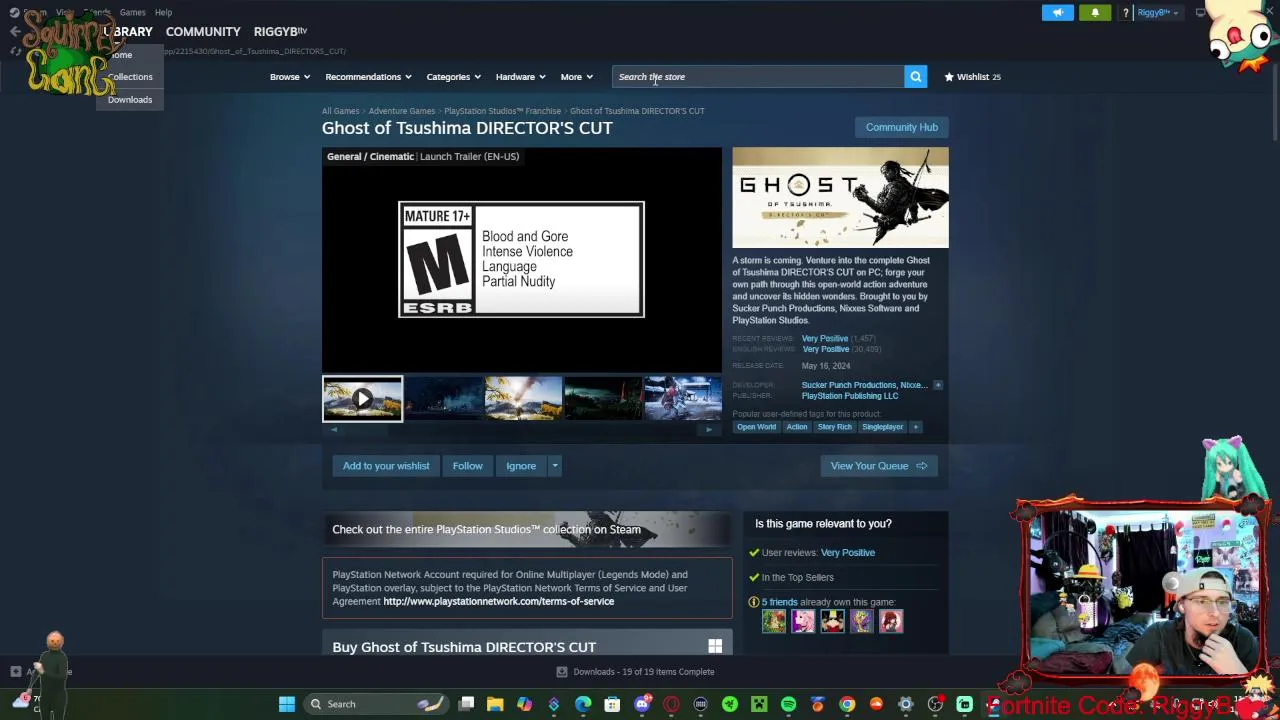Show more user tags with plus button
The image size is (1280, 720).
pyautogui.click(x=914, y=427)
